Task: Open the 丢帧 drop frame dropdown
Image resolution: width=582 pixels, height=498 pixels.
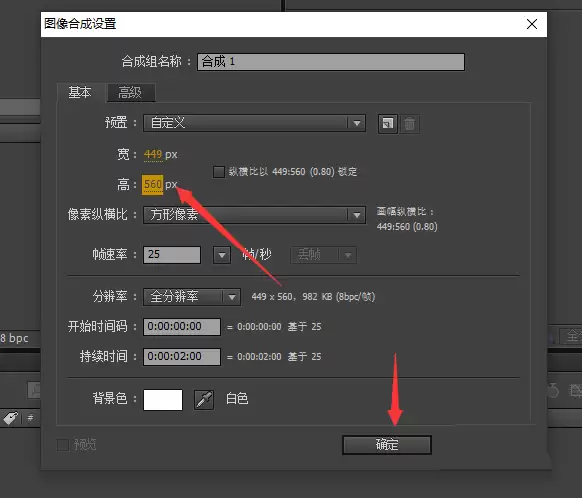Action: (323, 255)
